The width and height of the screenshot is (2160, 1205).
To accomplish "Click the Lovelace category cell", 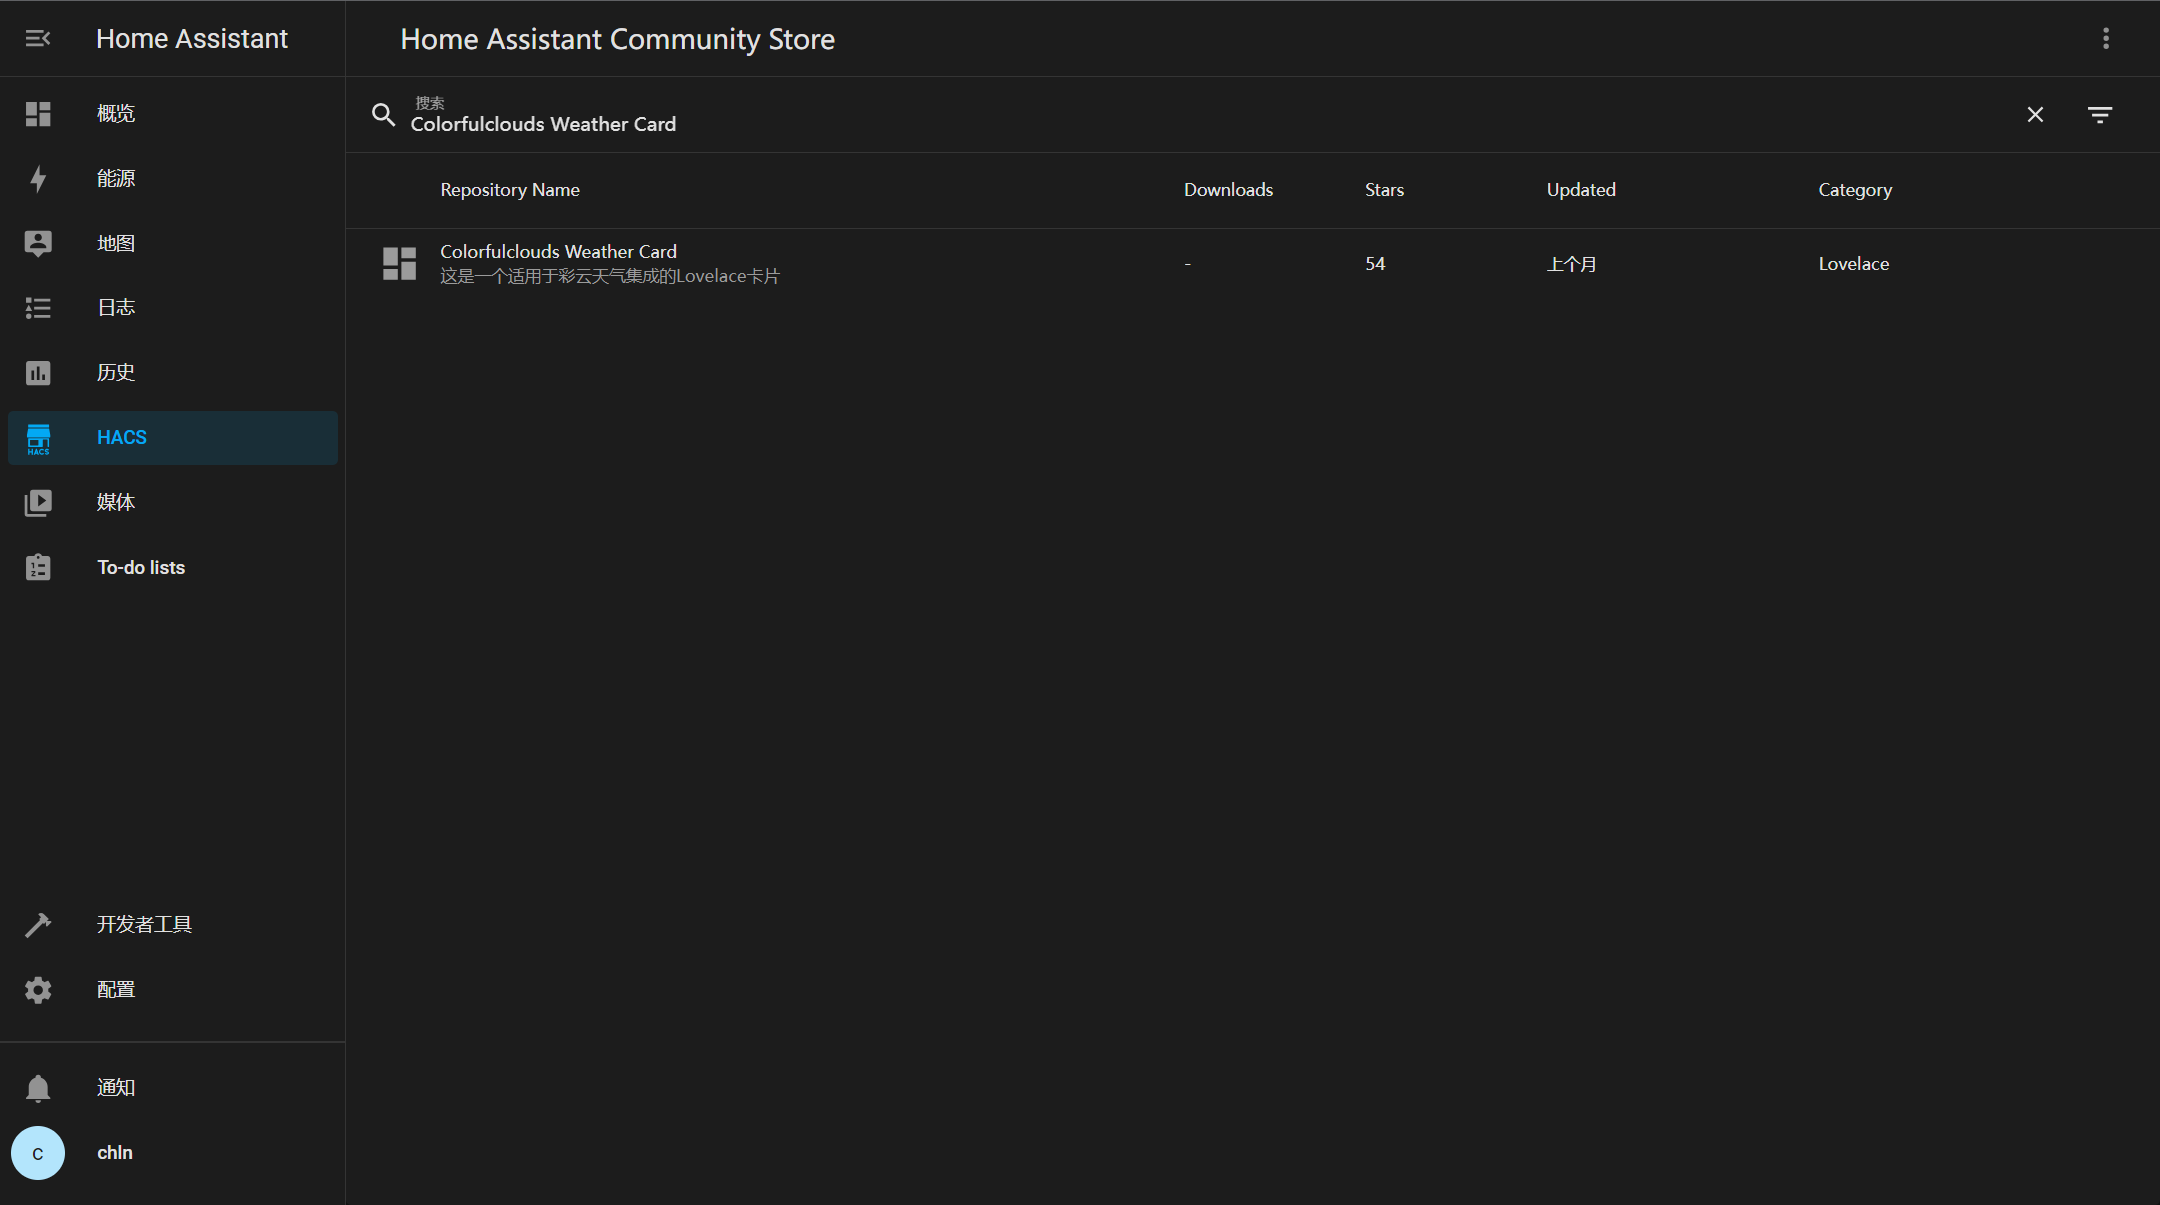I will pyautogui.click(x=1853, y=264).
